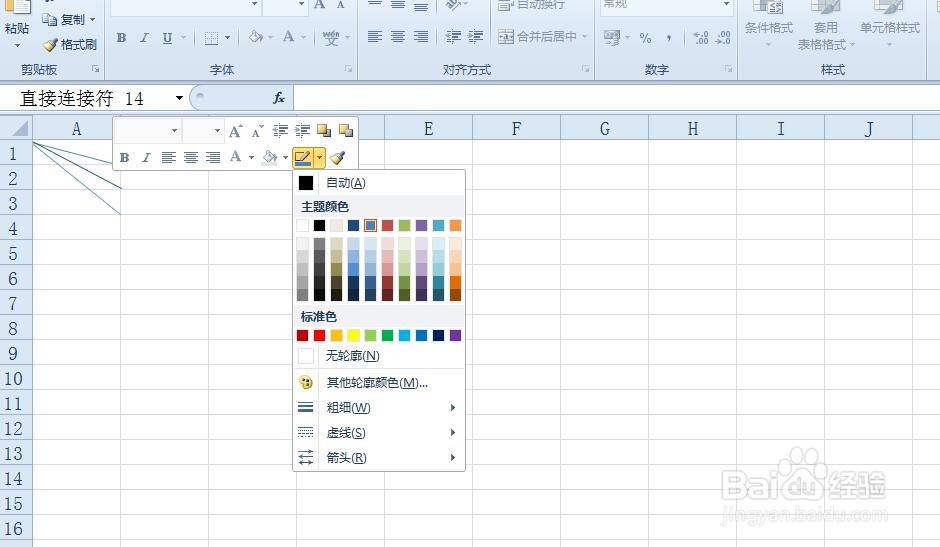Click the Underline button in the ribbon
940x547 pixels.
click(167, 38)
